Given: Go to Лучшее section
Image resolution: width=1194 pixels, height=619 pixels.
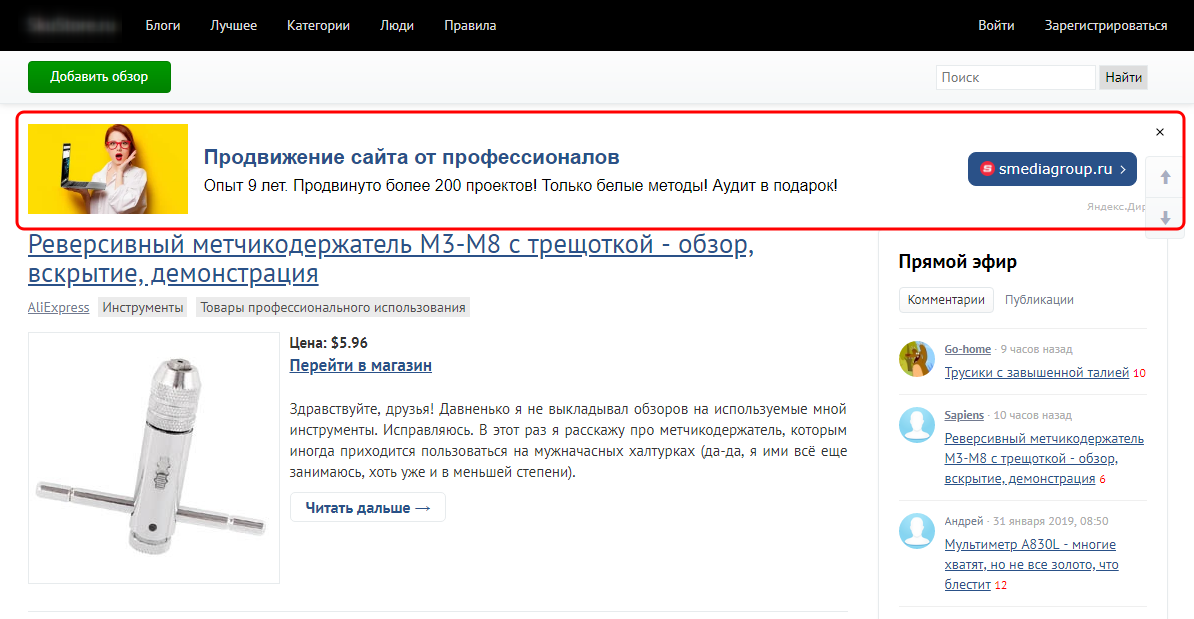Looking at the screenshot, I should pos(233,26).
